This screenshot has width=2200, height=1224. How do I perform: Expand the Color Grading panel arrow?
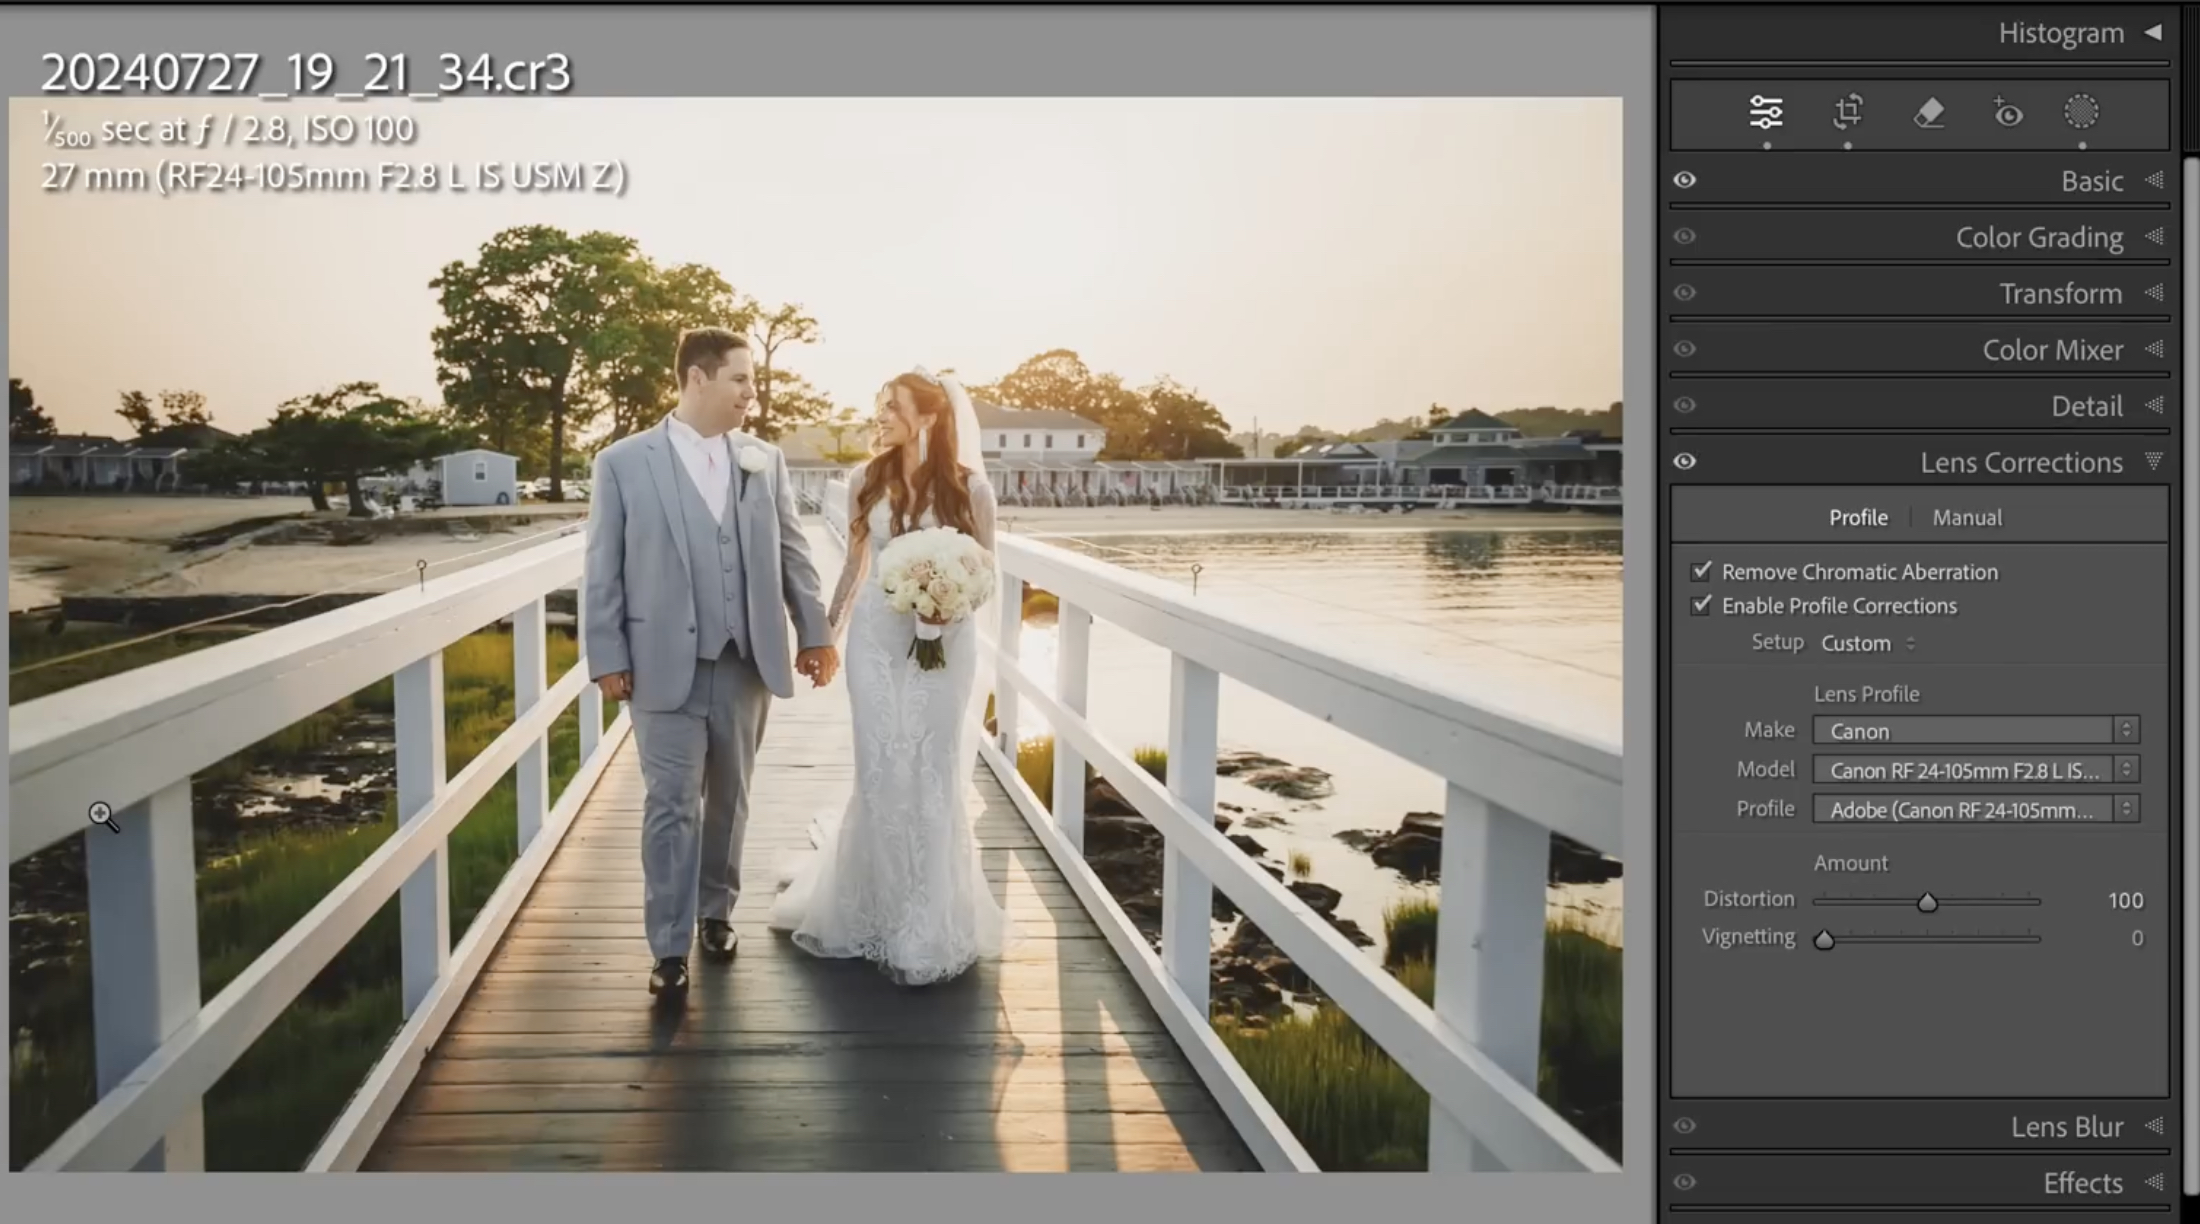[x=2154, y=237]
